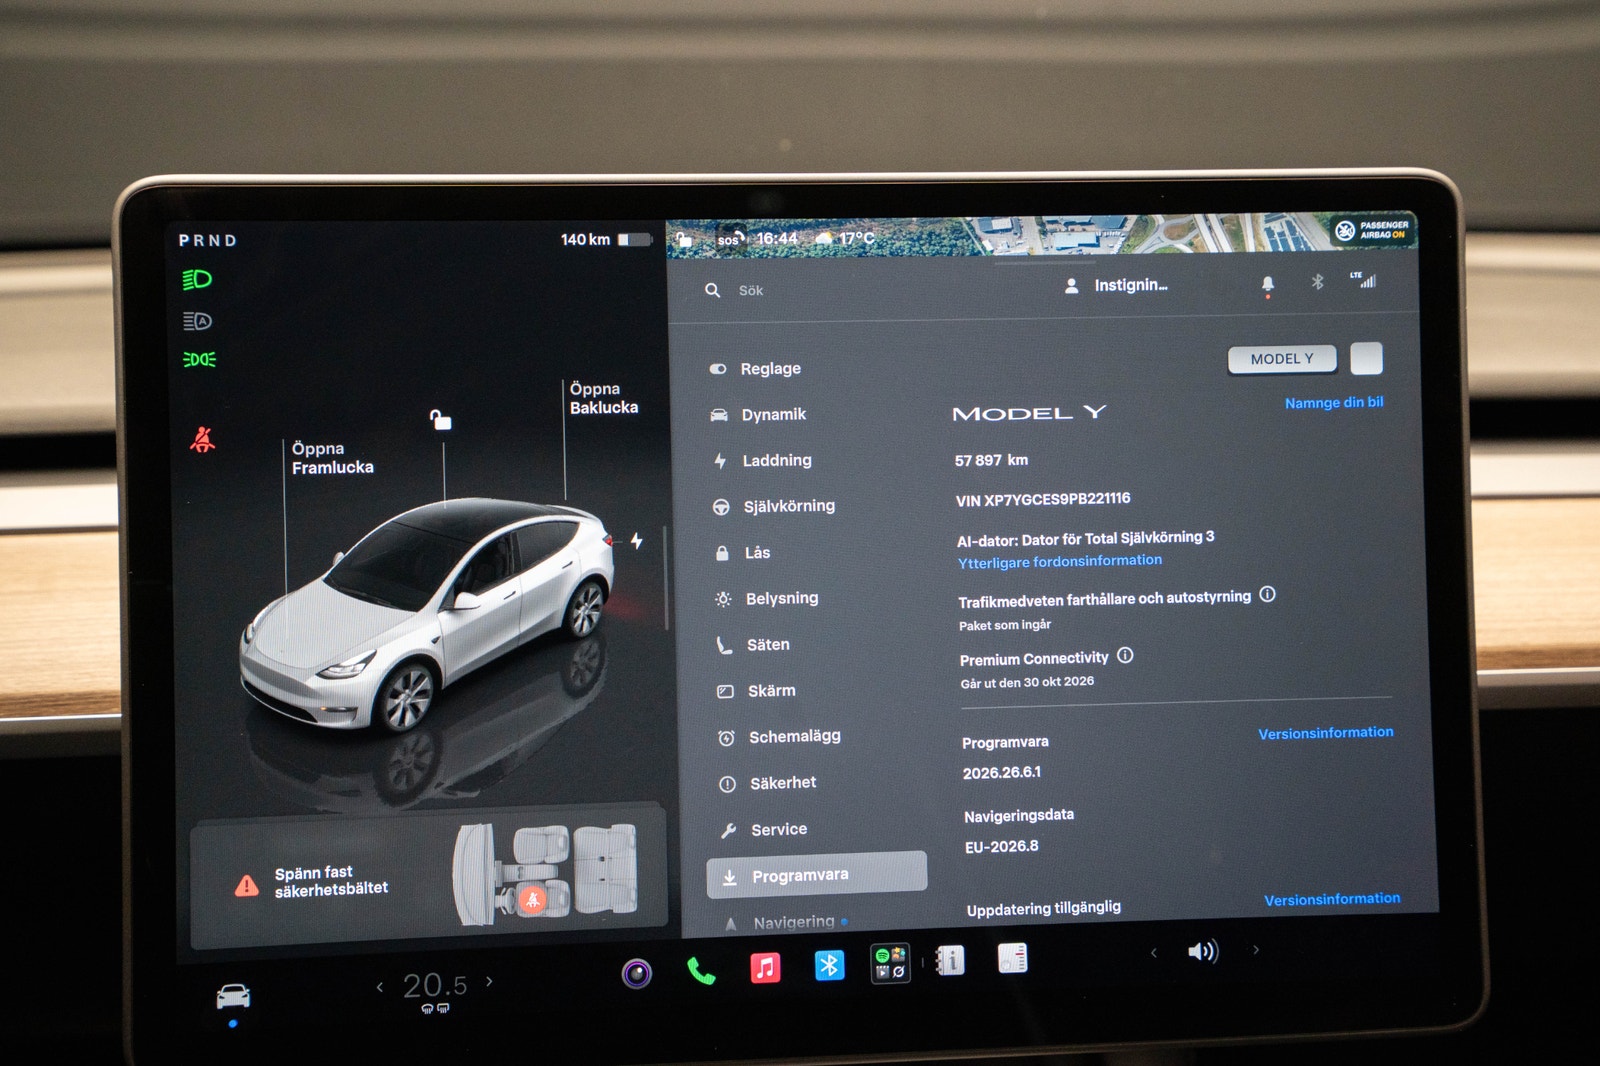The width and height of the screenshot is (1600, 1066).
Task: Open the Instigning driver profile
Action: click(x=1116, y=285)
